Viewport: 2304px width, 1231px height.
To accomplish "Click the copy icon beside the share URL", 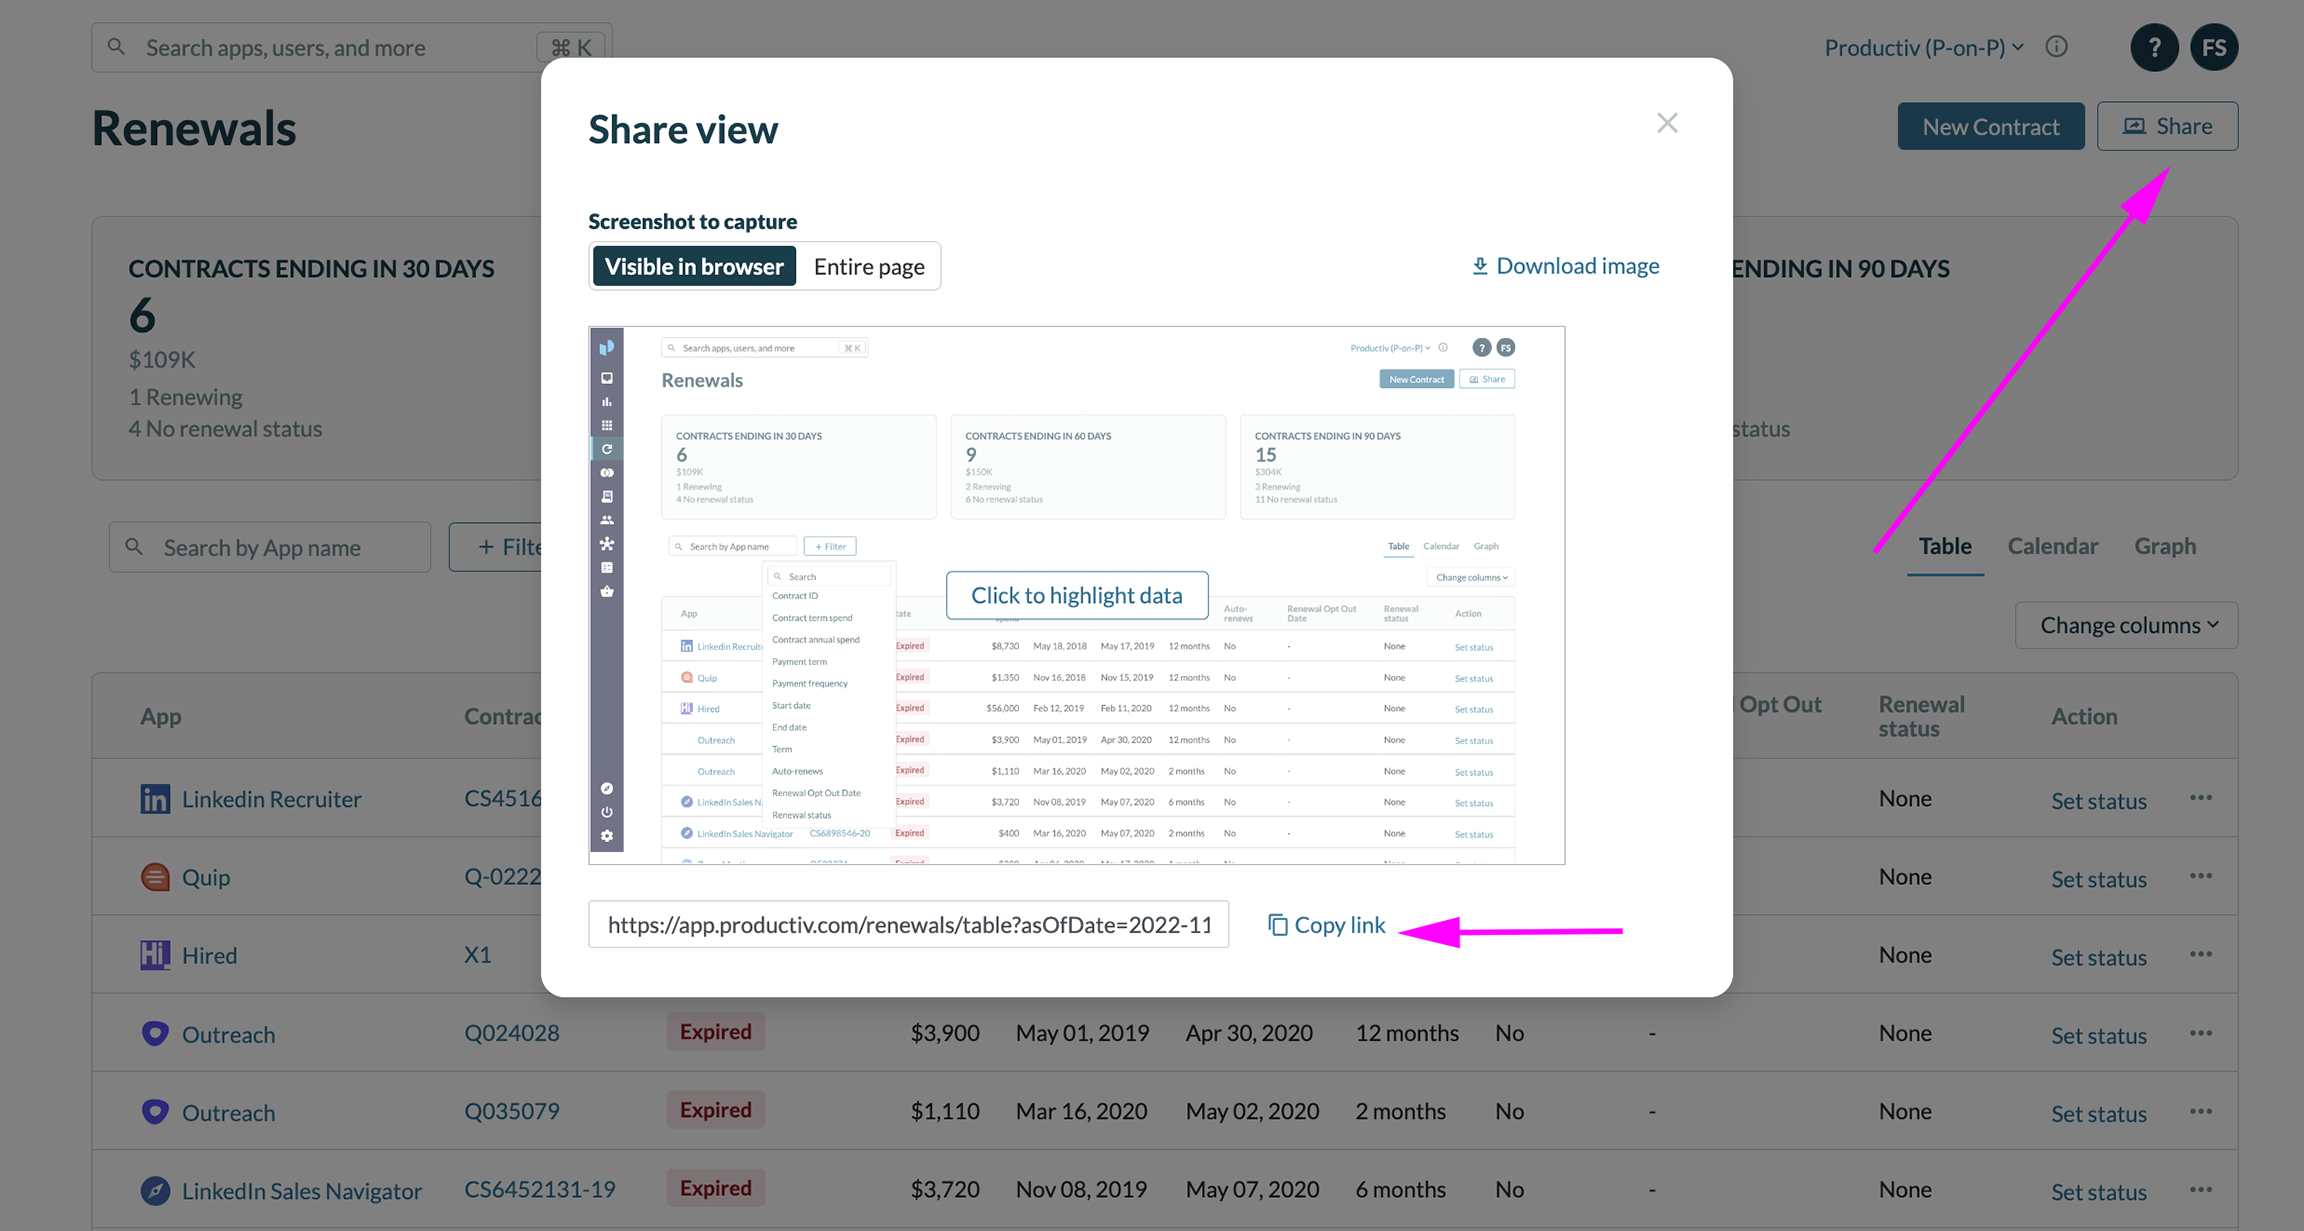I will [1278, 924].
